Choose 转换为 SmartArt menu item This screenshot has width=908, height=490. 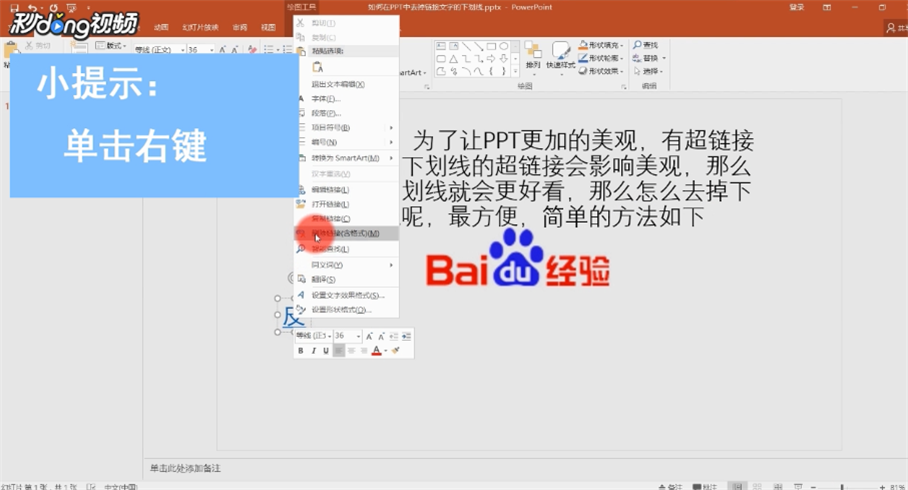pyautogui.click(x=346, y=158)
